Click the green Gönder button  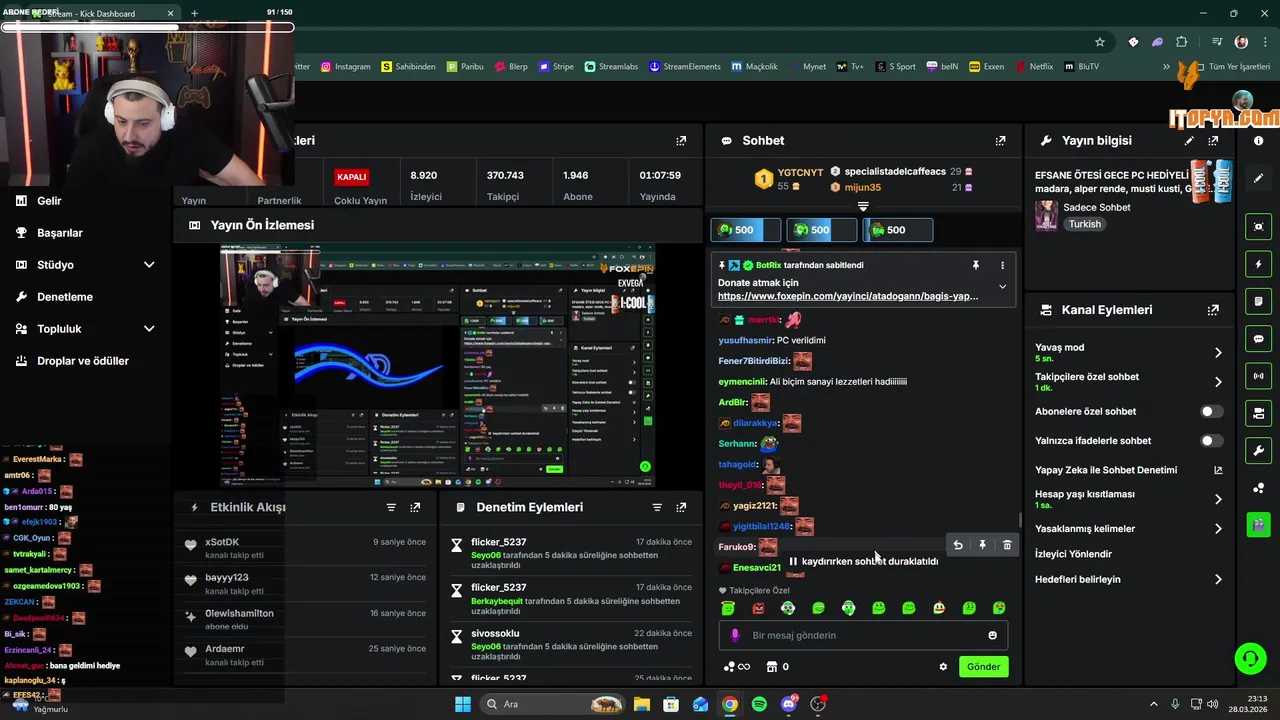click(983, 667)
